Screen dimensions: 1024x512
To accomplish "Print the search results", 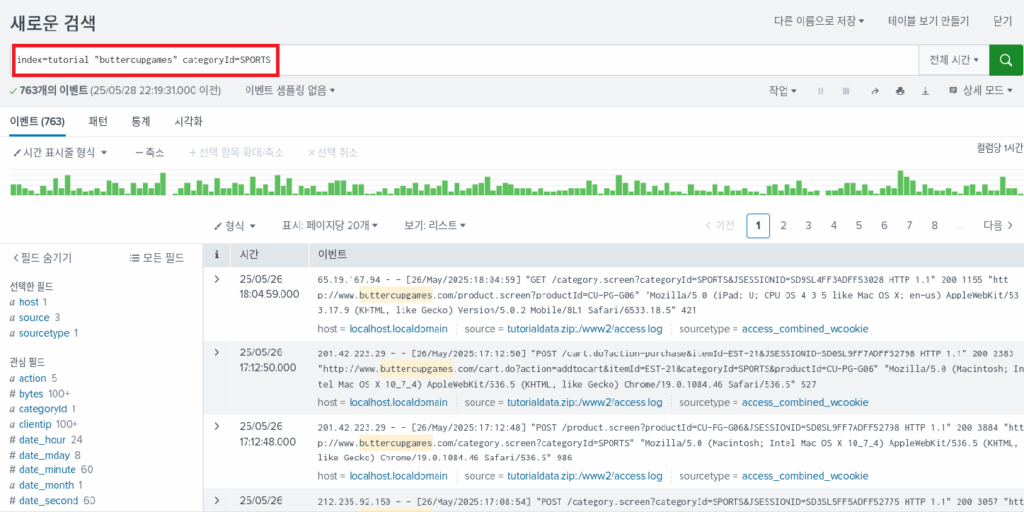I will (900, 91).
